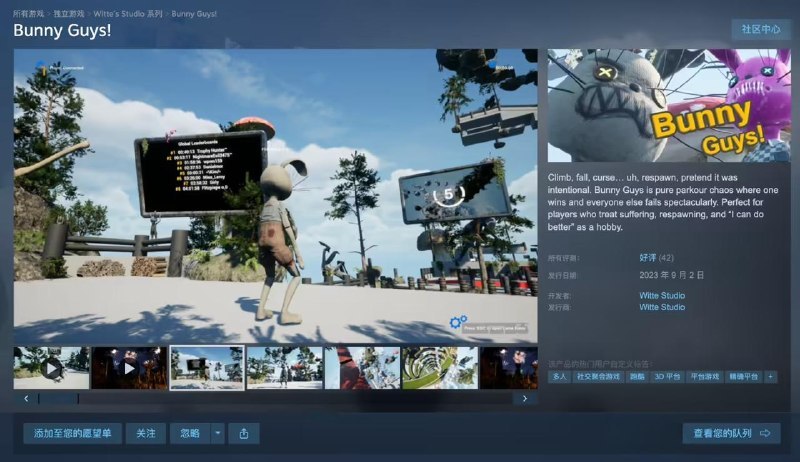Click the release date 2023 年 9 月 2 日
800x462 pixels.
671,275
